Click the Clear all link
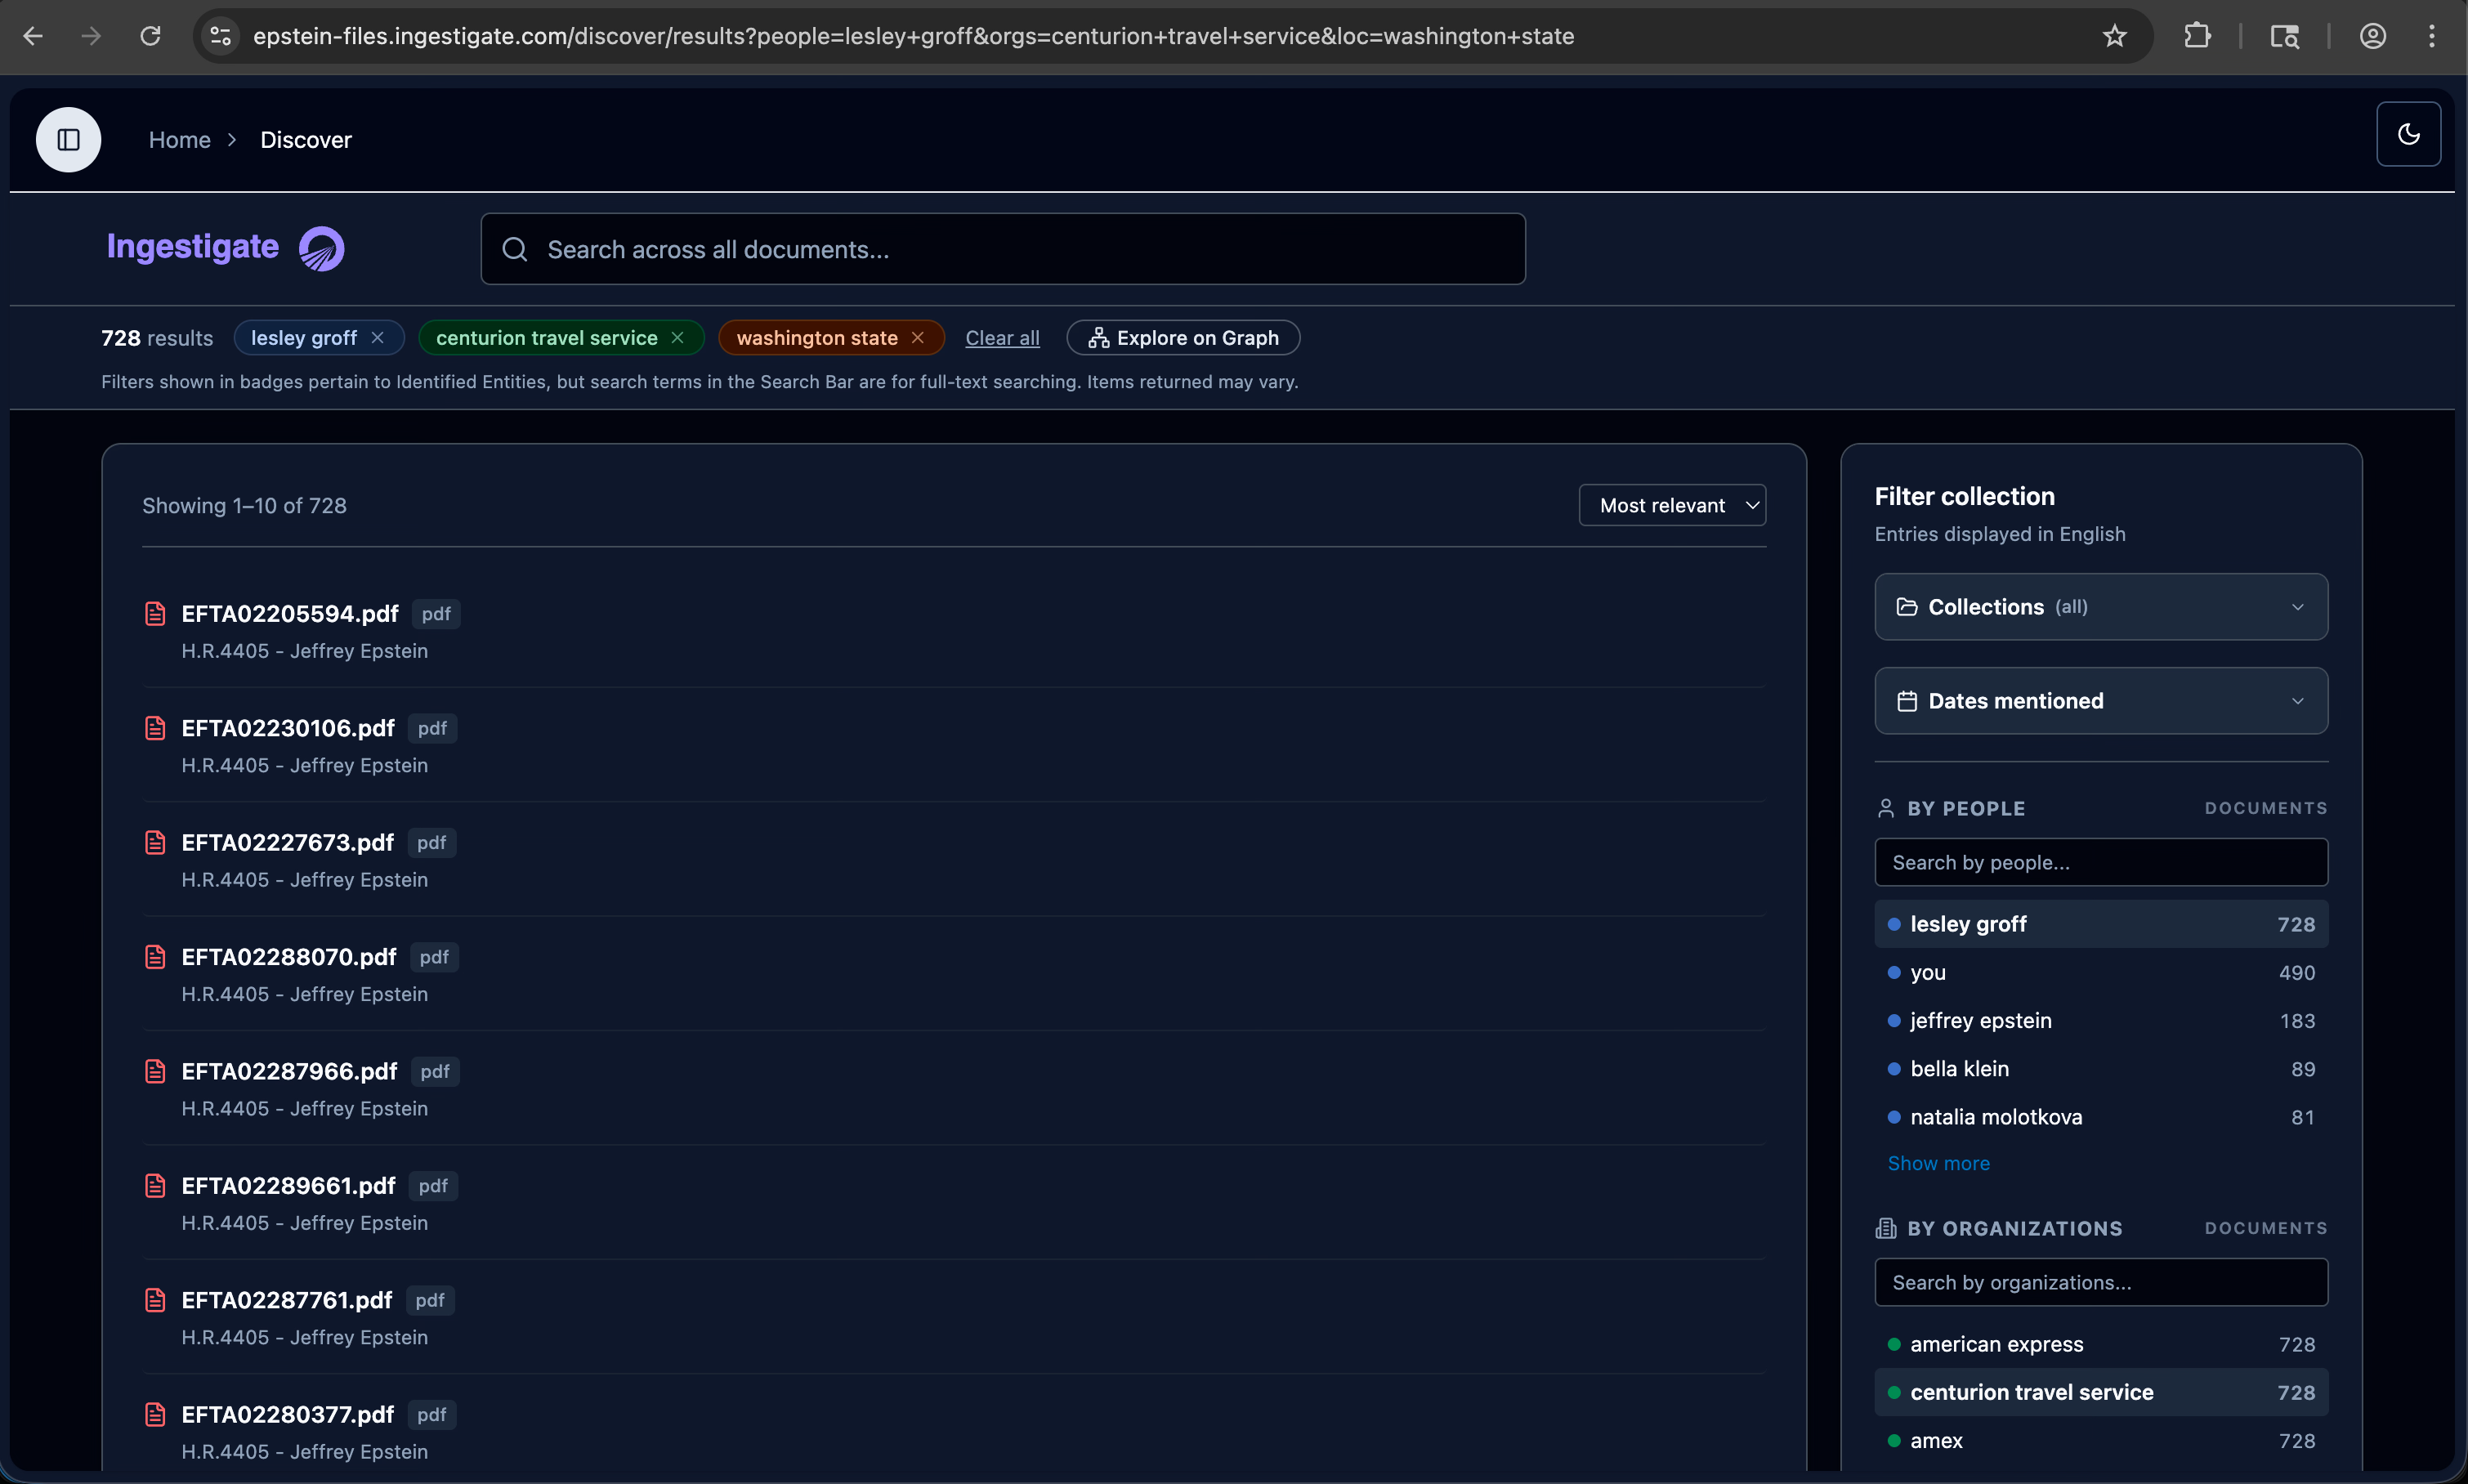This screenshot has width=2468, height=1484. (x=1002, y=337)
